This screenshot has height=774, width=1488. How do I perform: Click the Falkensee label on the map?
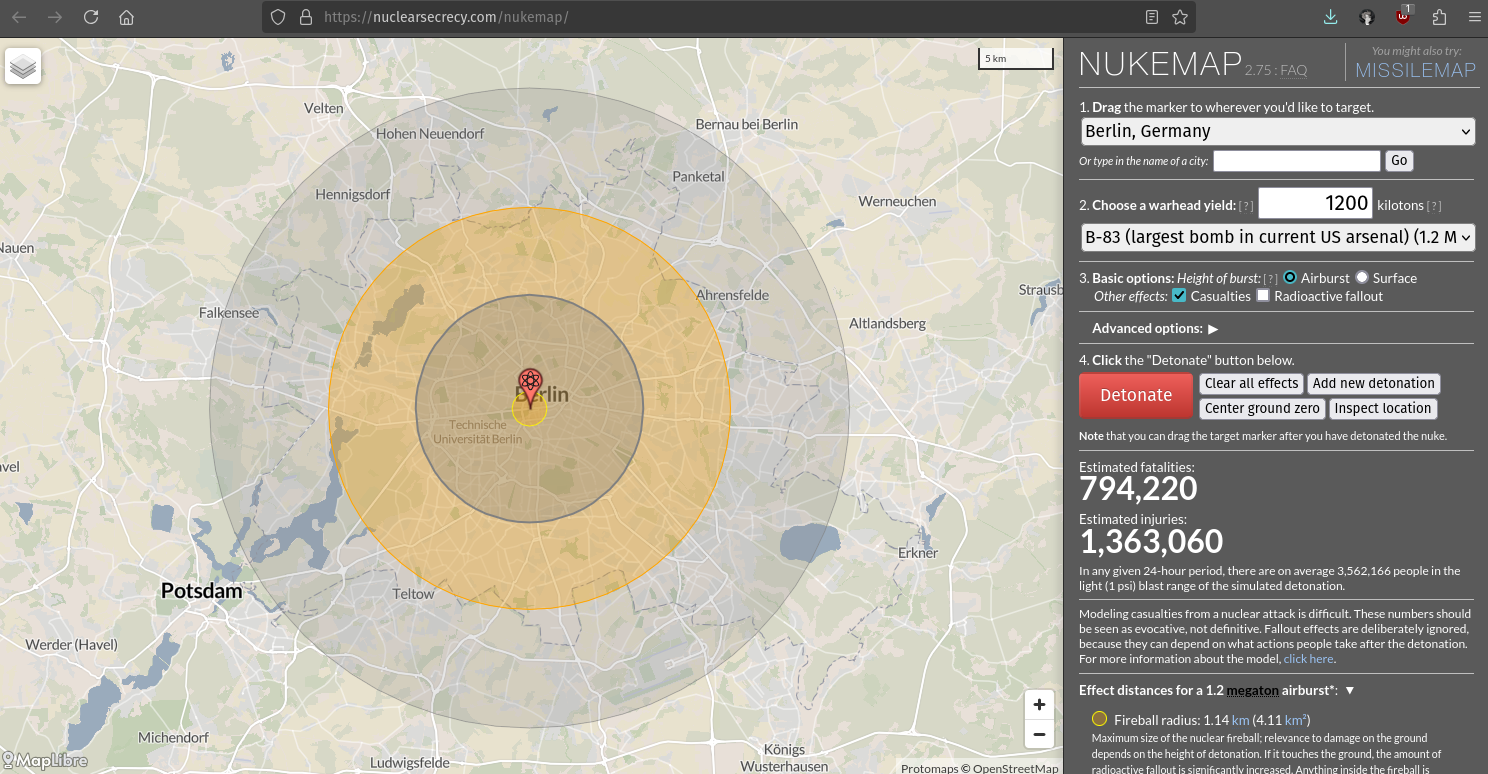pos(229,312)
